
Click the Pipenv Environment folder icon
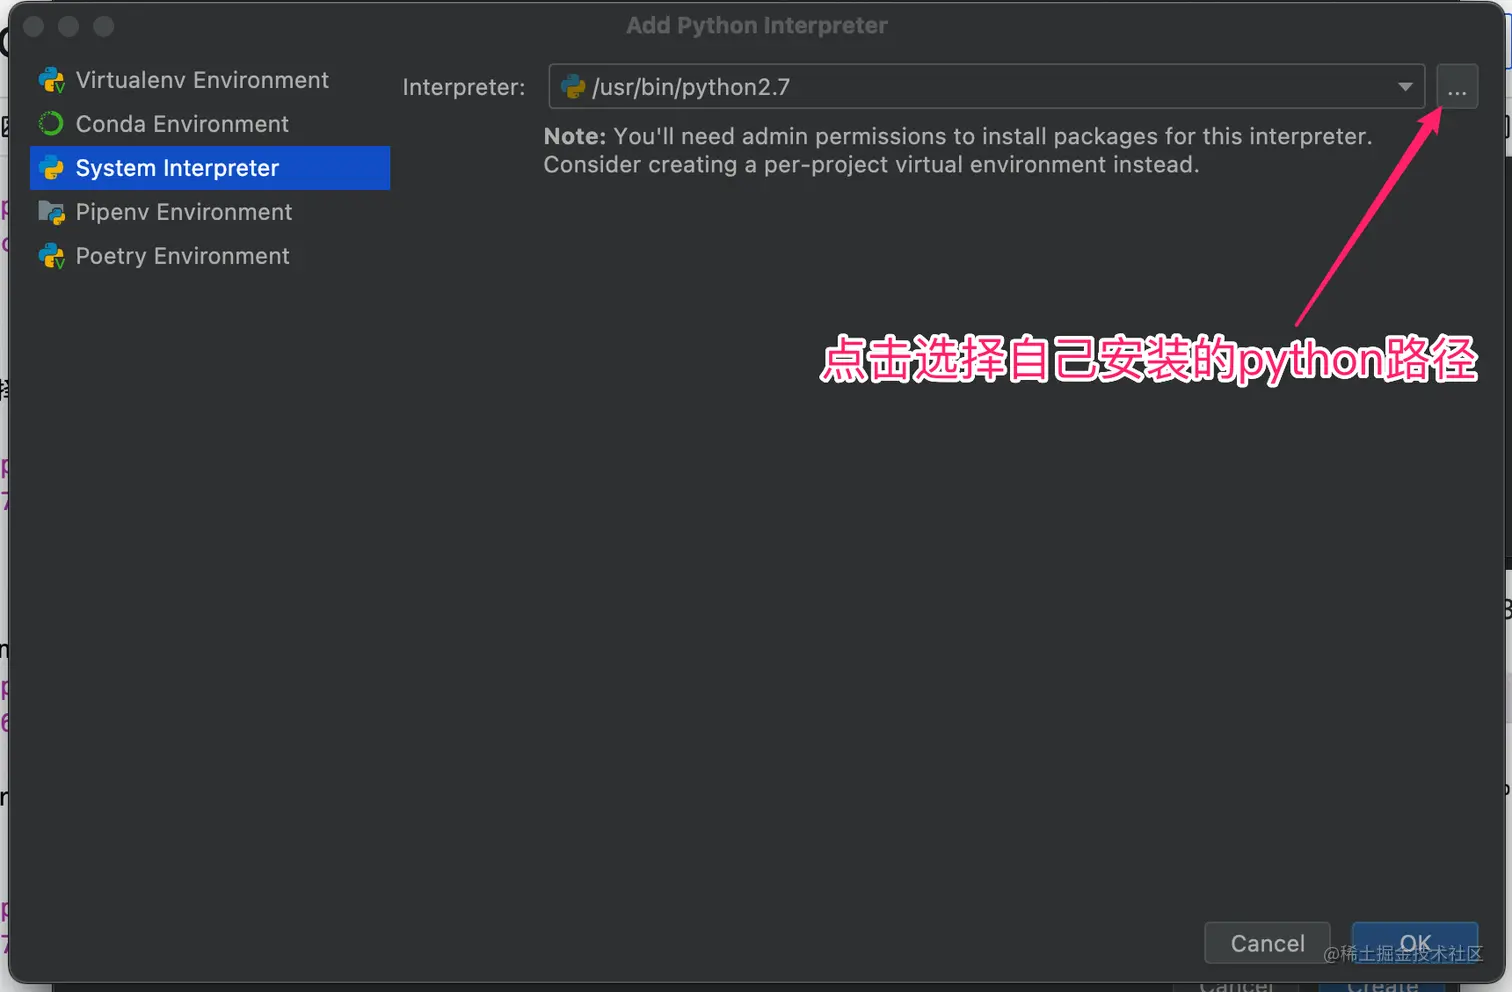click(51, 212)
